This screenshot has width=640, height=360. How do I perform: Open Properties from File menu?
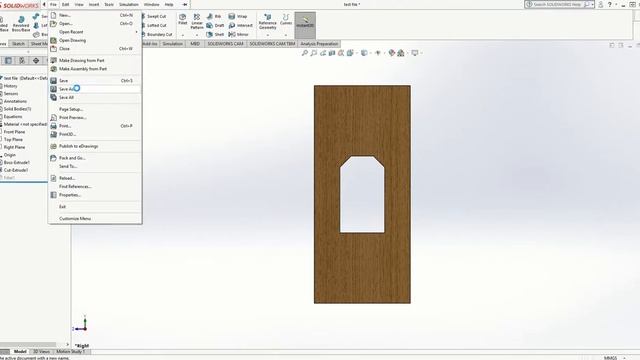point(95,195)
